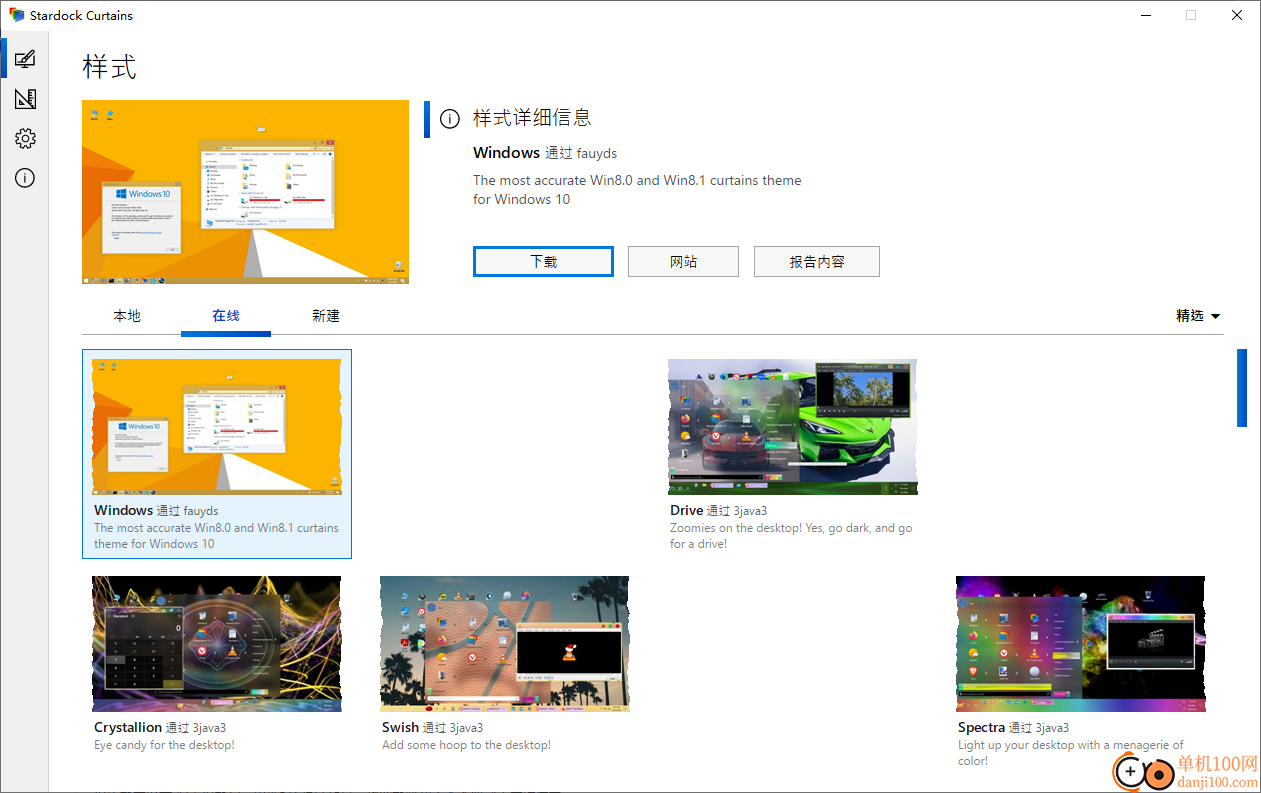Switch to the 本地 tab
Image resolution: width=1261 pixels, height=793 pixels.
tap(127, 316)
